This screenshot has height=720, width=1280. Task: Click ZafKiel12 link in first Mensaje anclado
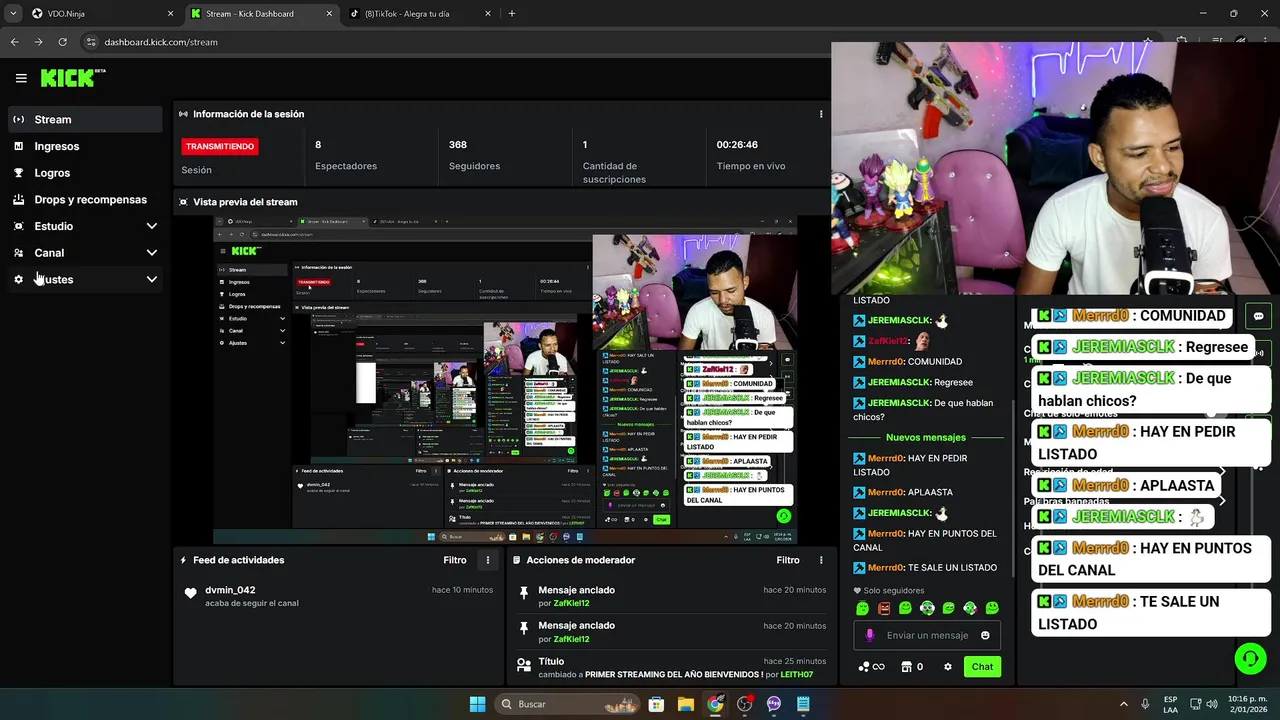(x=571, y=603)
